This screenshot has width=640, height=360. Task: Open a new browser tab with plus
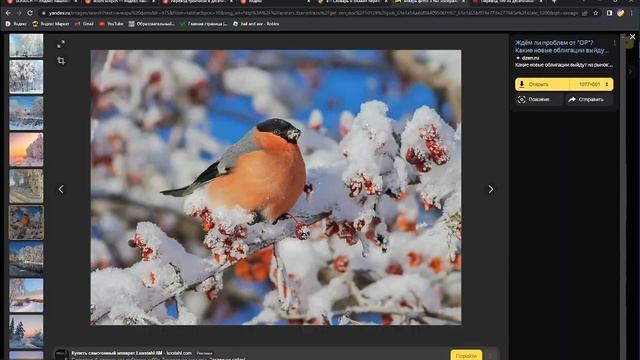[x=554, y=2]
